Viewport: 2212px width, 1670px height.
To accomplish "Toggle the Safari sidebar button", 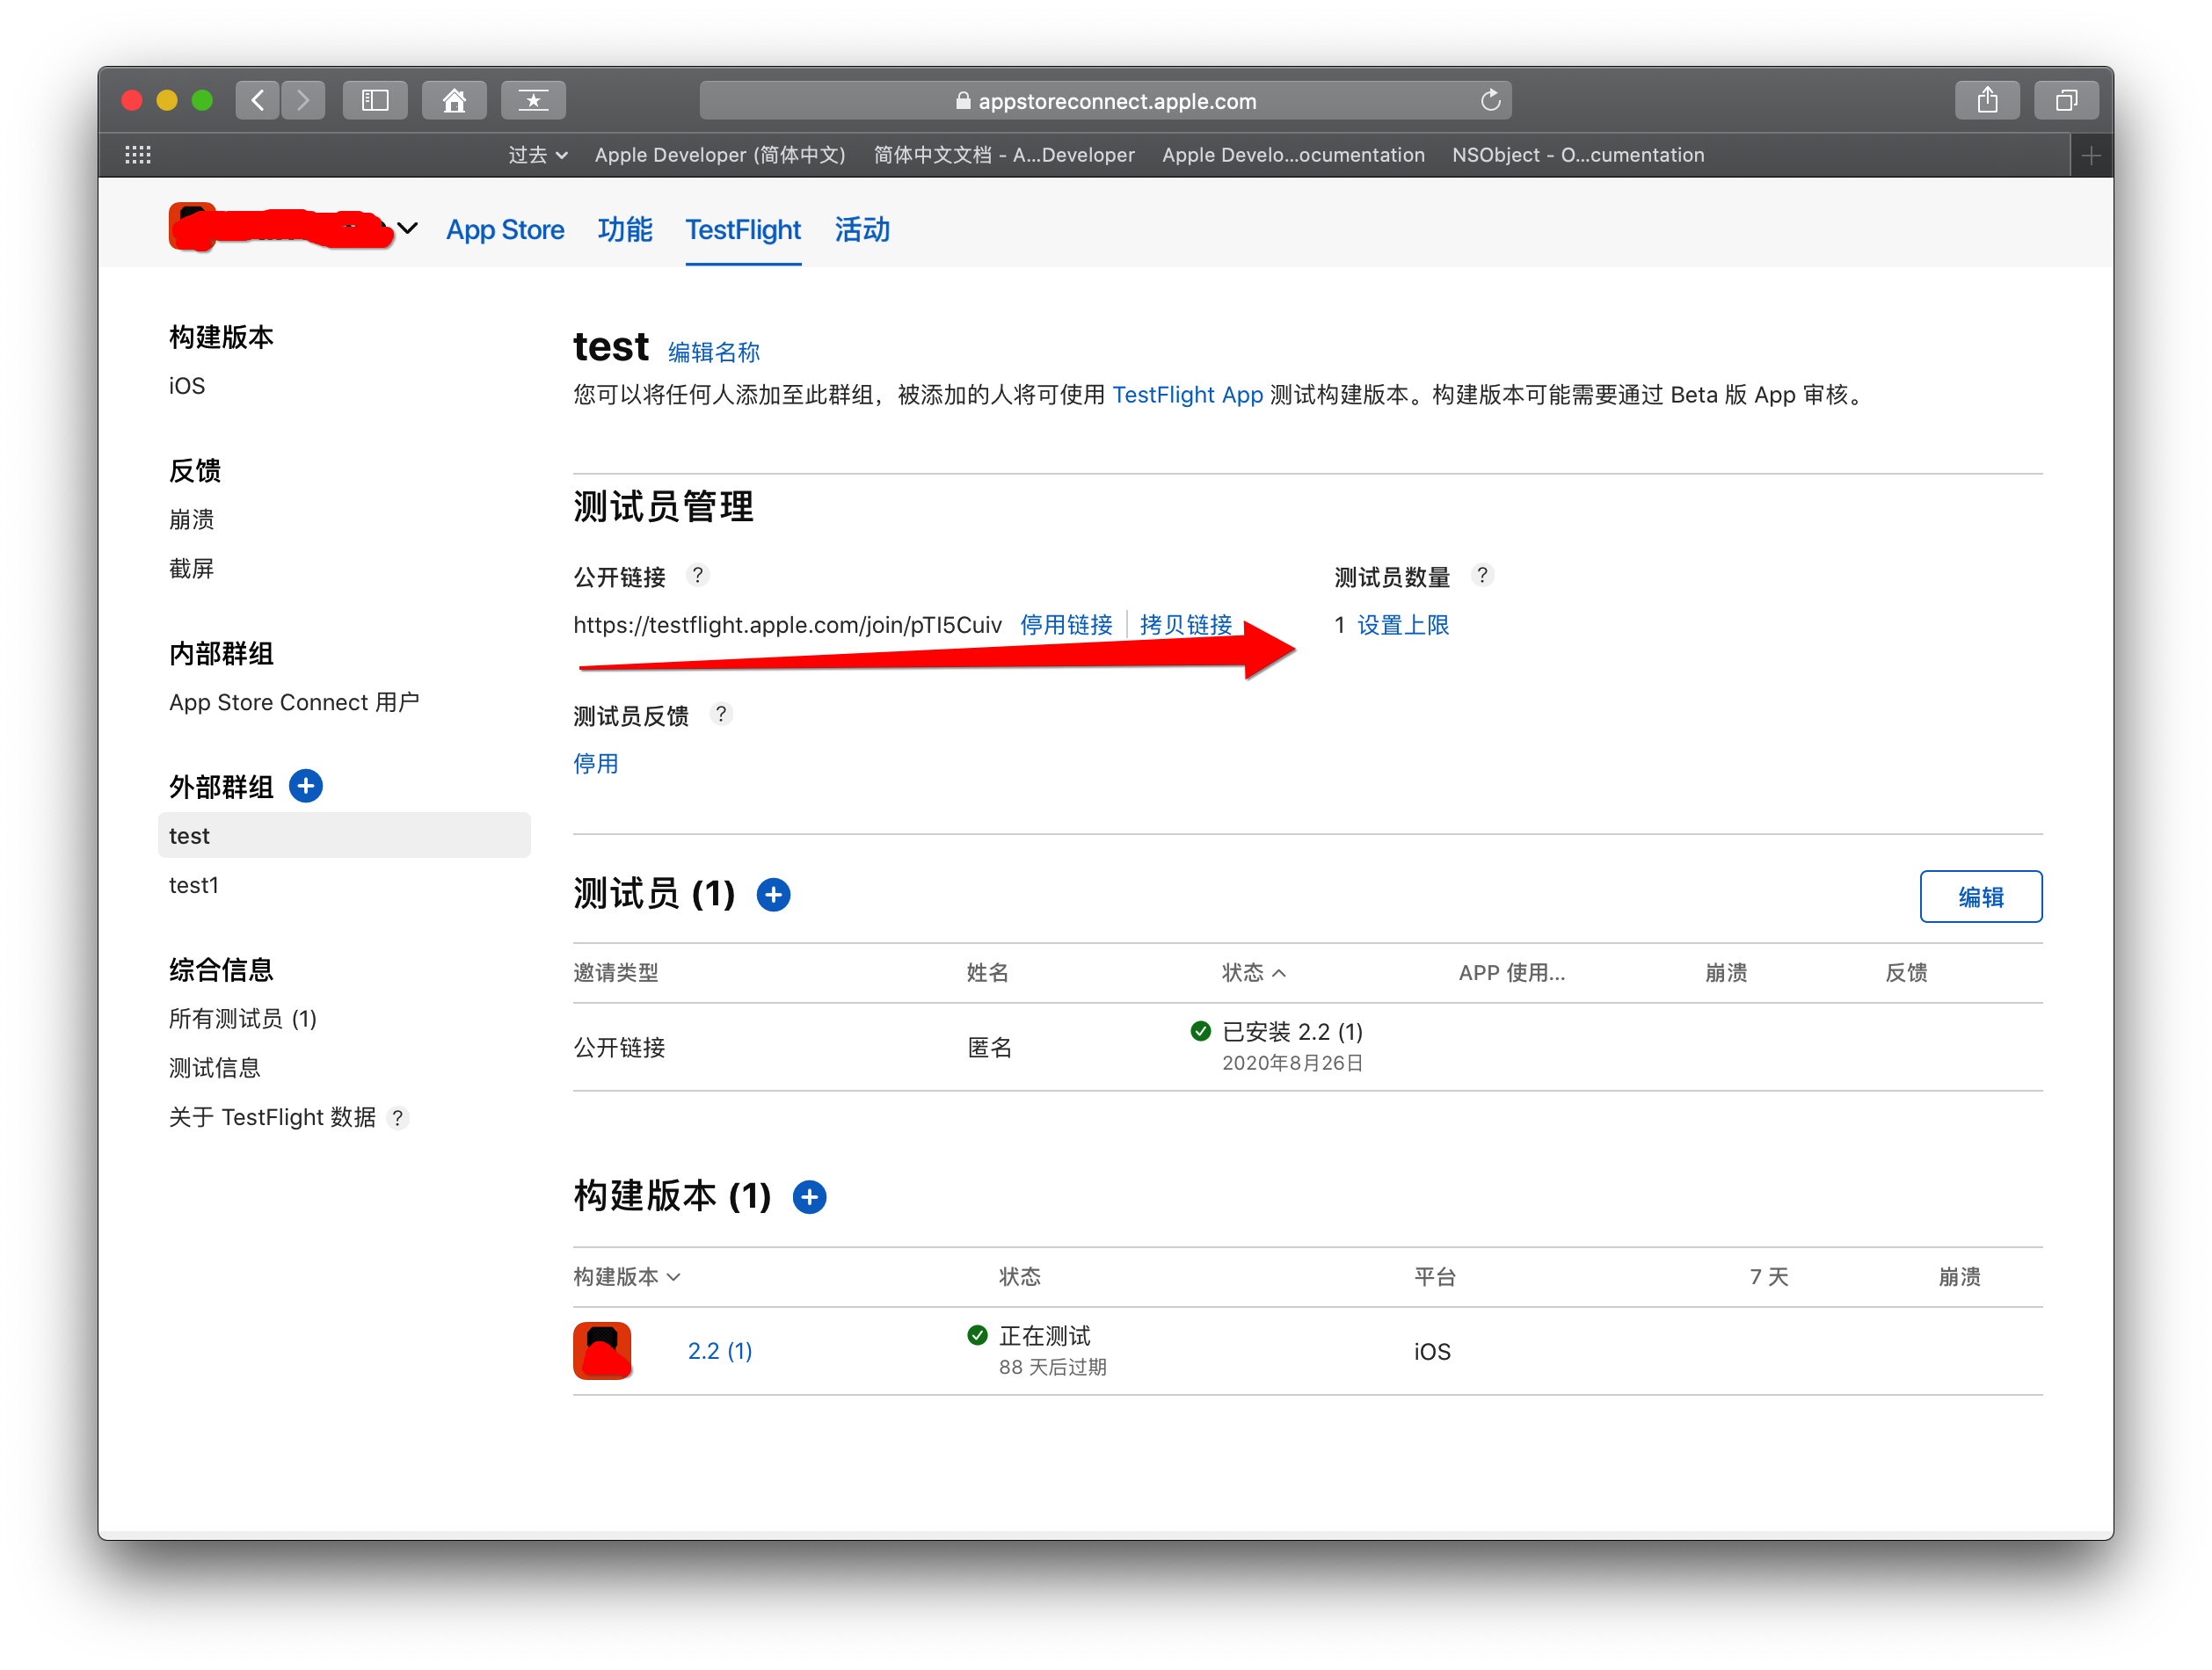I will pyautogui.click(x=375, y=100).
